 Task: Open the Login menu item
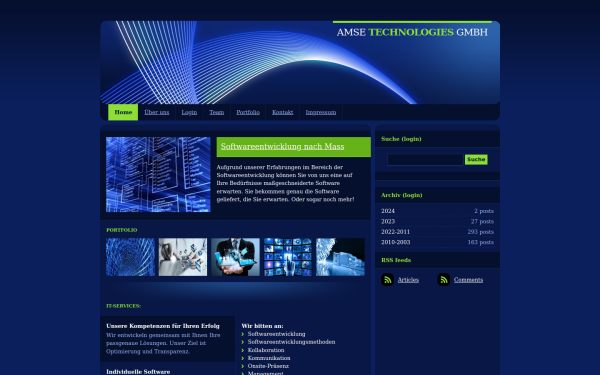pyautogui.click(x=189, y=112)
